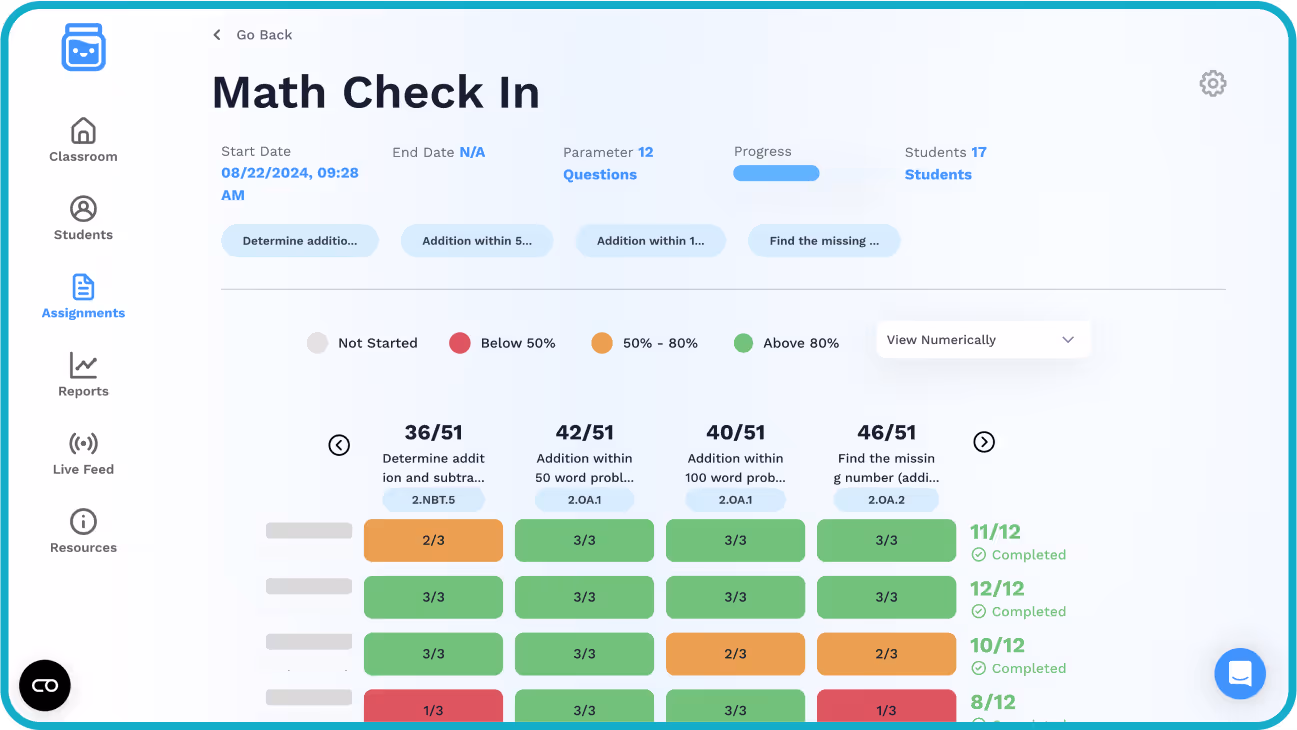Open the assignment settings gear
This screenshot has height=730, width=1297.
(x=1212, y=83)
